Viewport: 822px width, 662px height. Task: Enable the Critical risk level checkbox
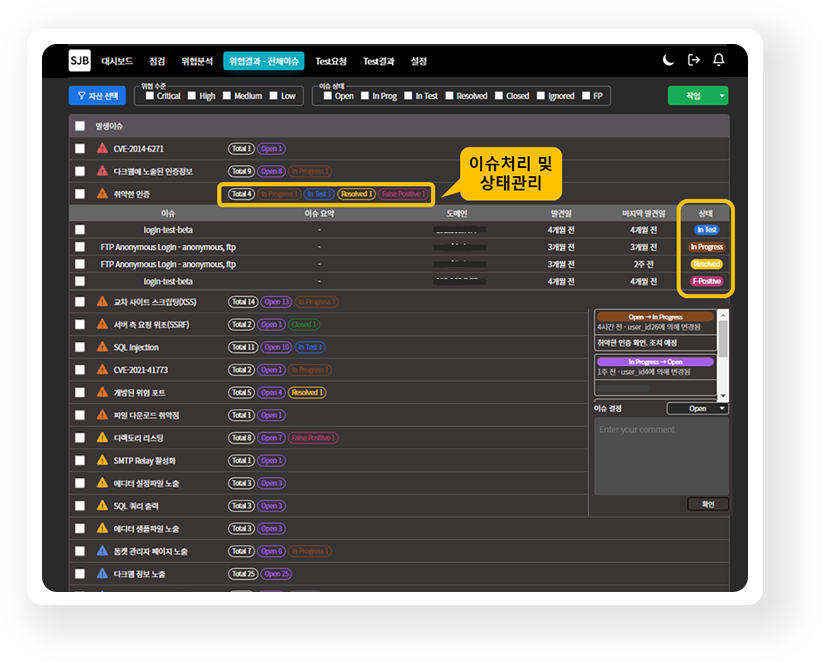pos(149,96)
